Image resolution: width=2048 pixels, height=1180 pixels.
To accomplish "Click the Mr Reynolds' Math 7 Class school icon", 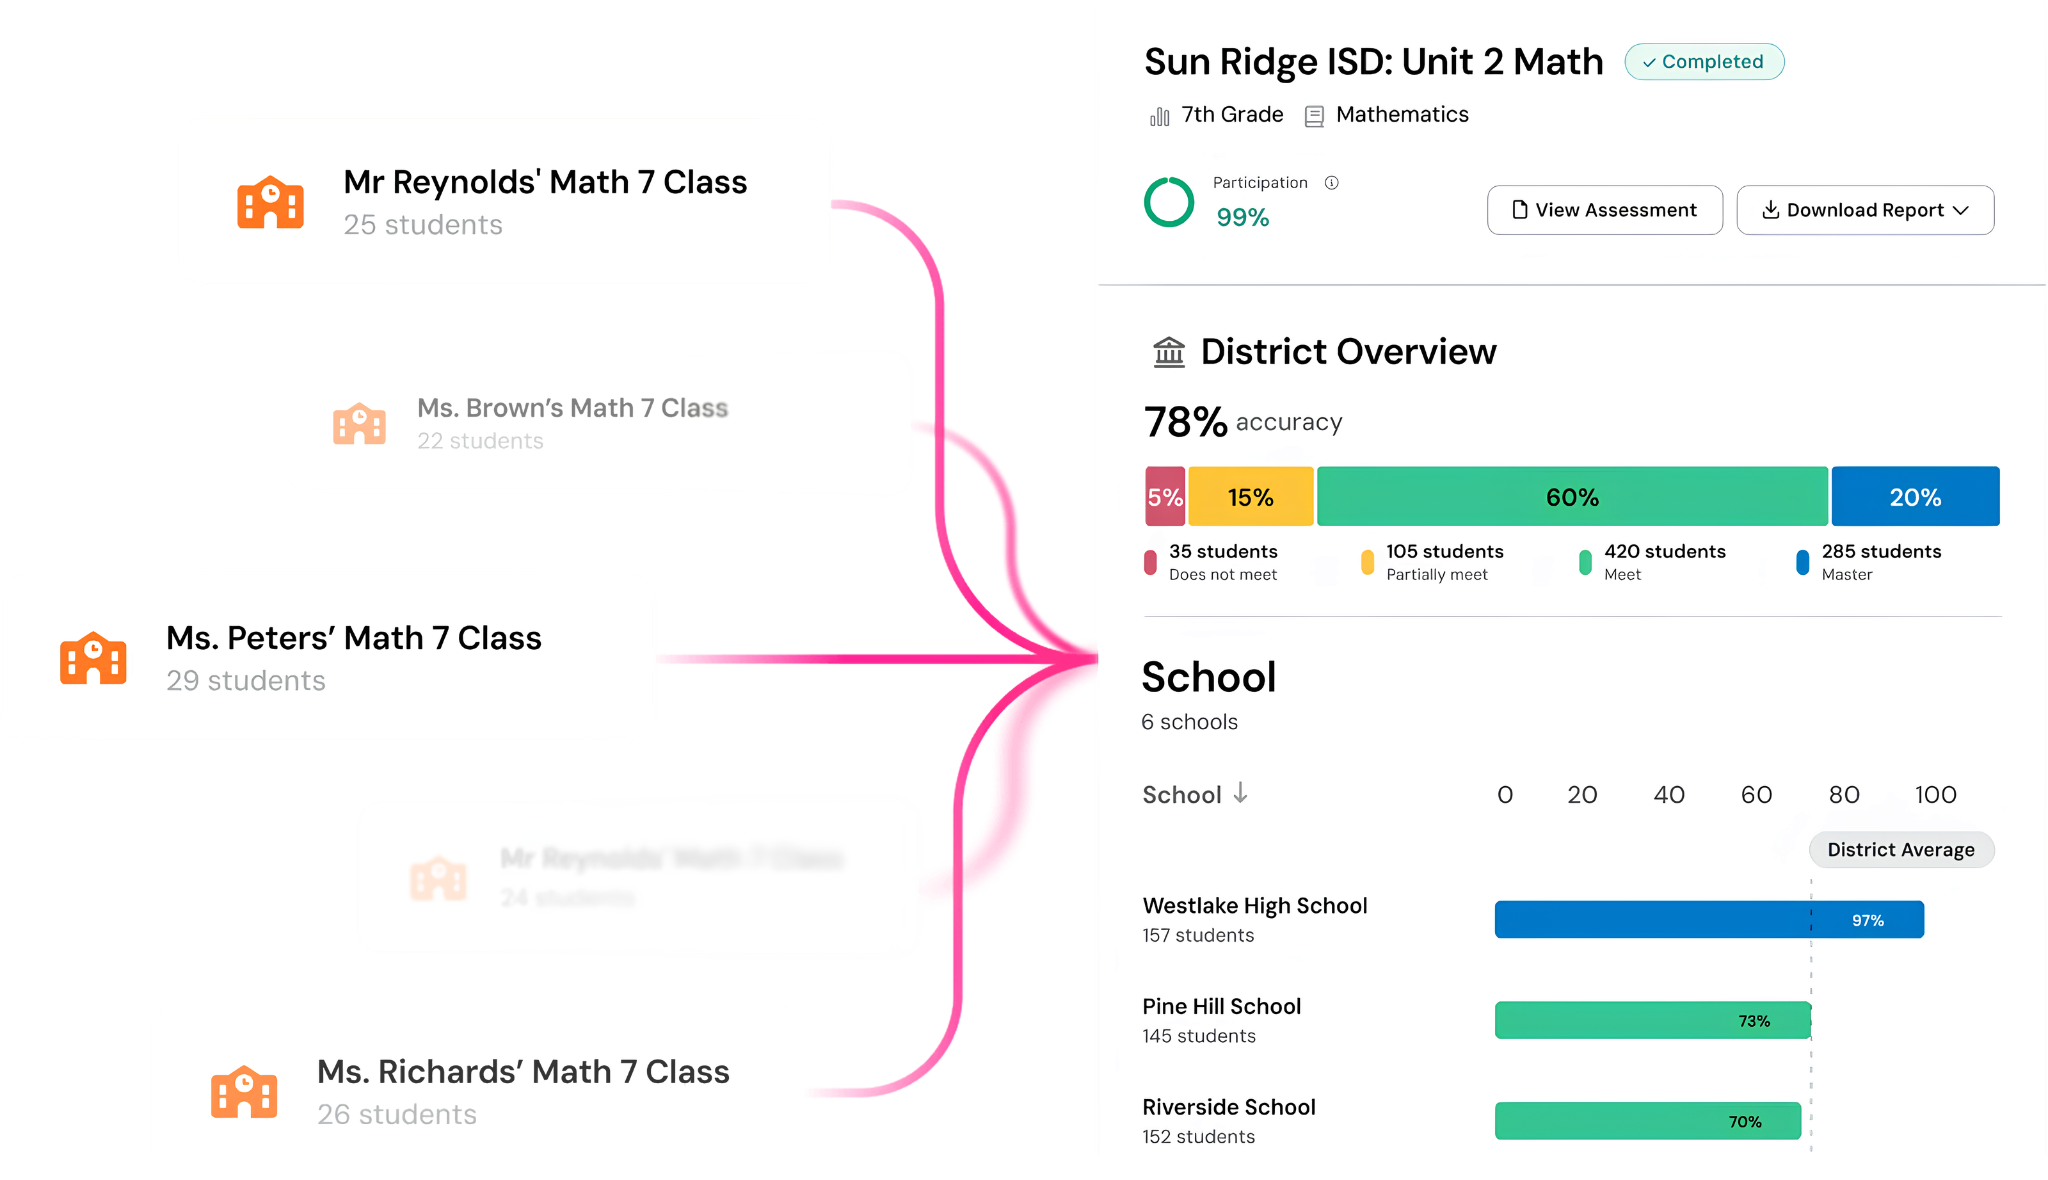I will 270,202.
